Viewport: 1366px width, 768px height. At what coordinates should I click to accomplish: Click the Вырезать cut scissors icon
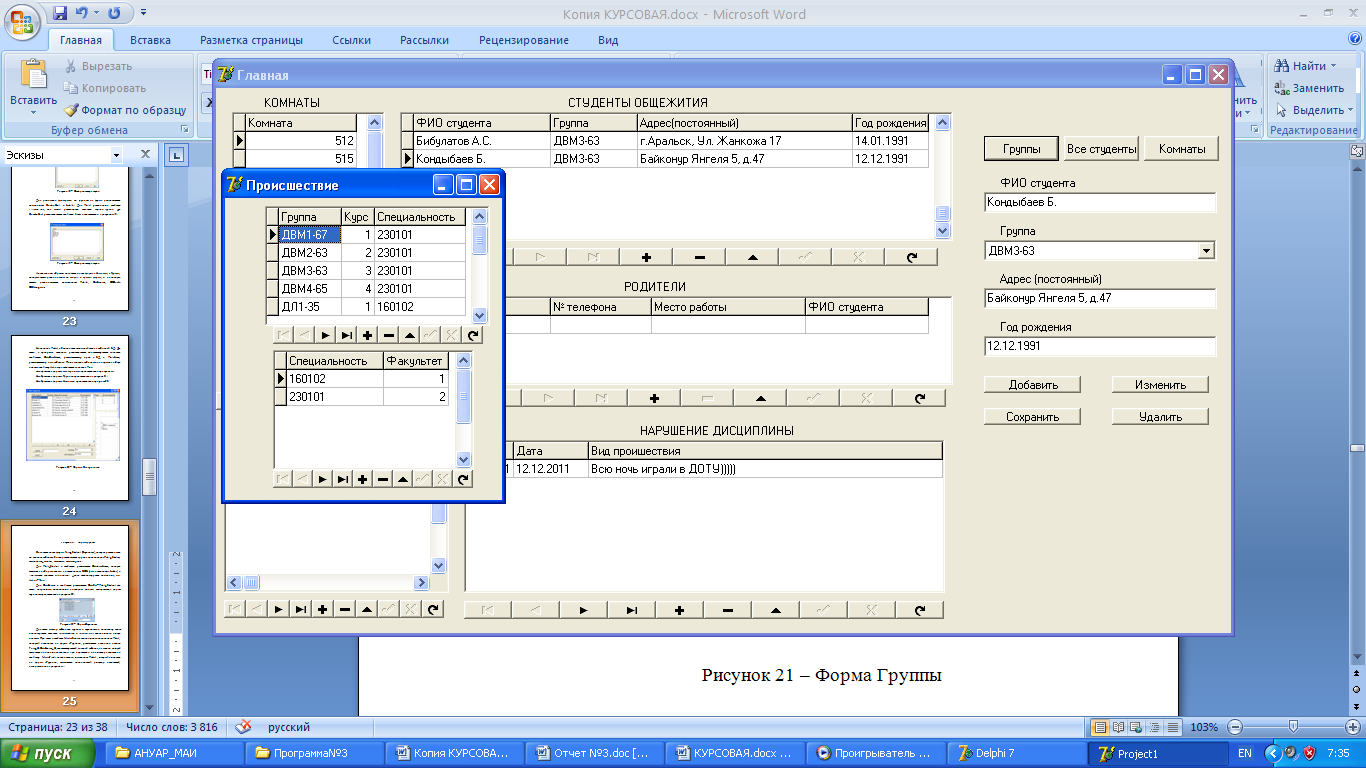pos(71,66)
